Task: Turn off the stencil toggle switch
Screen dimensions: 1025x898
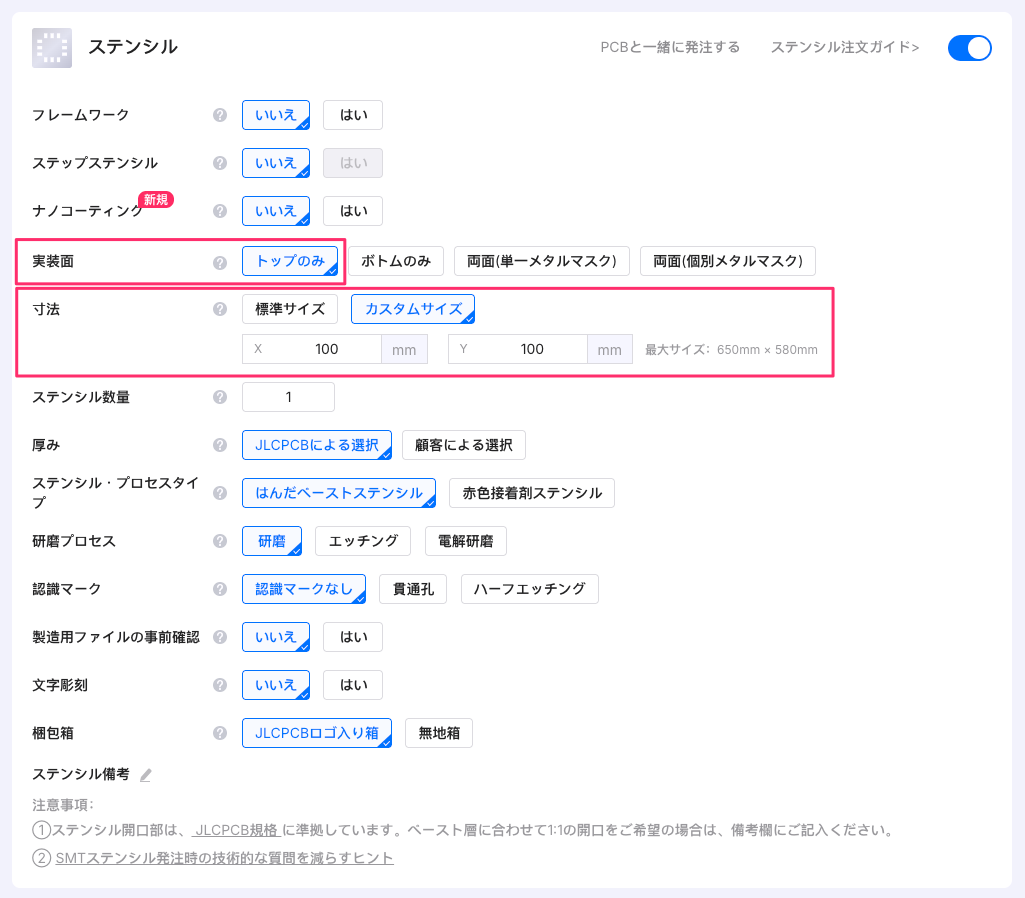Action: [969, 48]
